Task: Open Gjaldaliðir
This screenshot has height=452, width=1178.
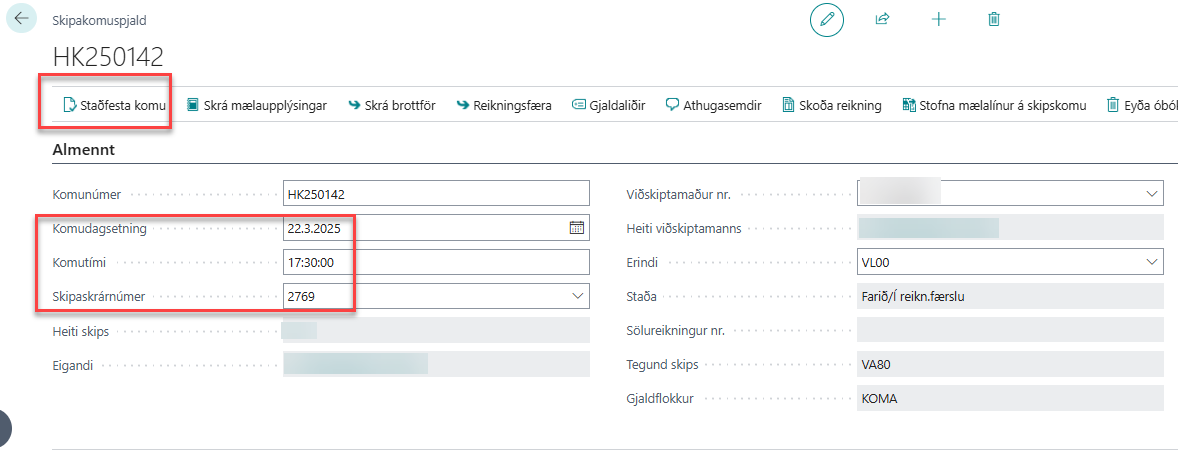Action: (x=608, y=105)
